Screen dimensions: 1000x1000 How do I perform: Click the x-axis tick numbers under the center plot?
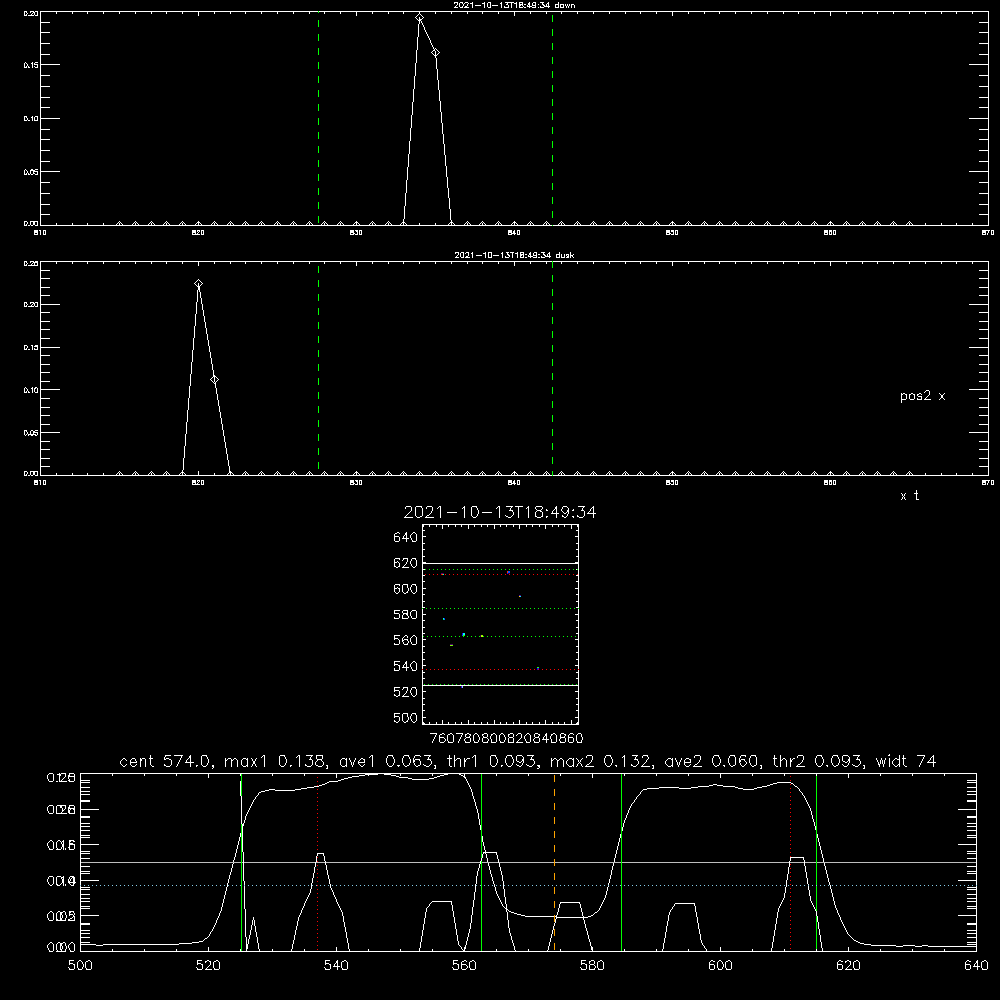pos(506,738)
